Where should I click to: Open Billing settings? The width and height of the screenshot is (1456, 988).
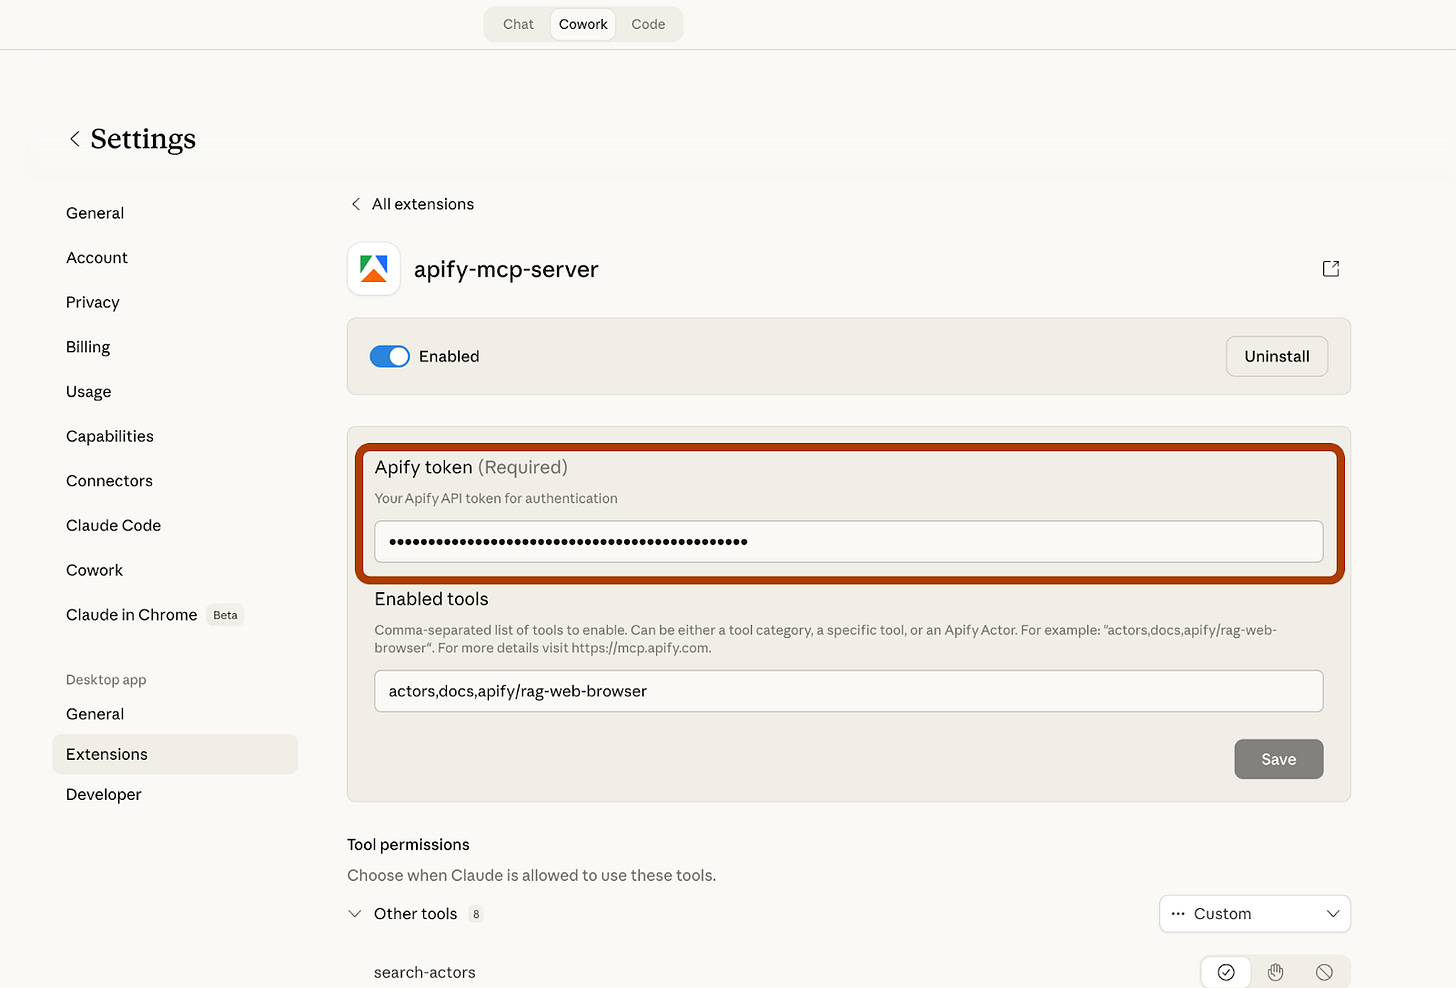pyautogui.click(x=88, y=347)
